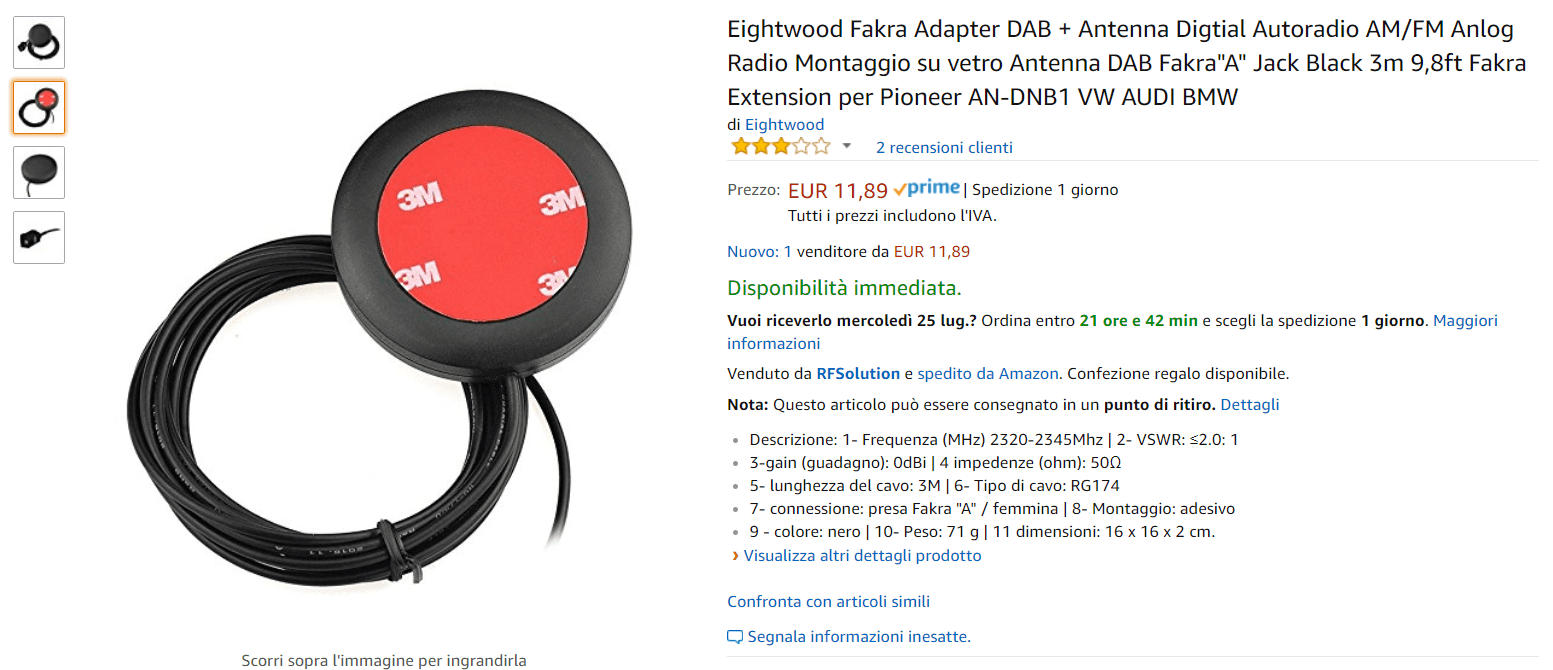The height and width of the screenshot is (670, 1553).
Task: Click Segnala informazioni inesatte speech bubble icon
Action: coord(735,637)
